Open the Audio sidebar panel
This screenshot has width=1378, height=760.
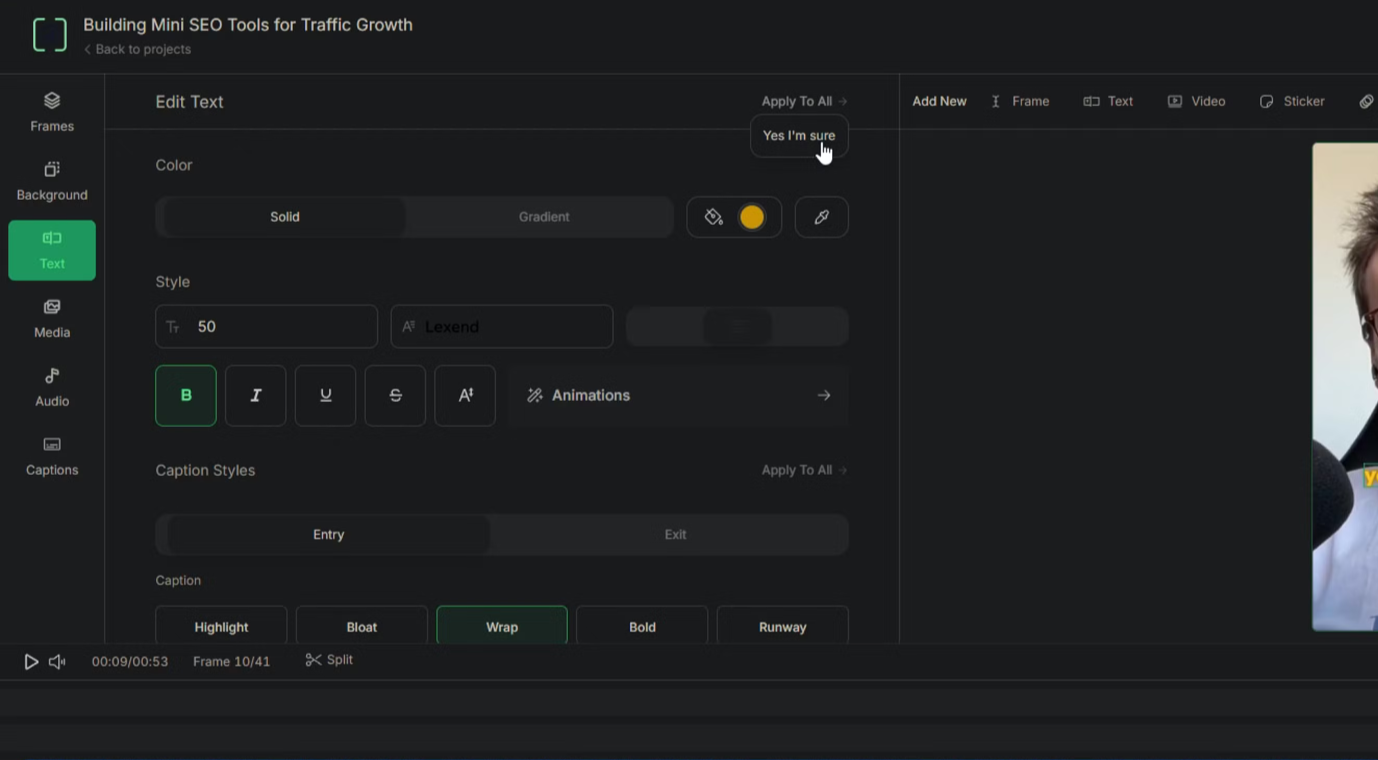(52, 387)
